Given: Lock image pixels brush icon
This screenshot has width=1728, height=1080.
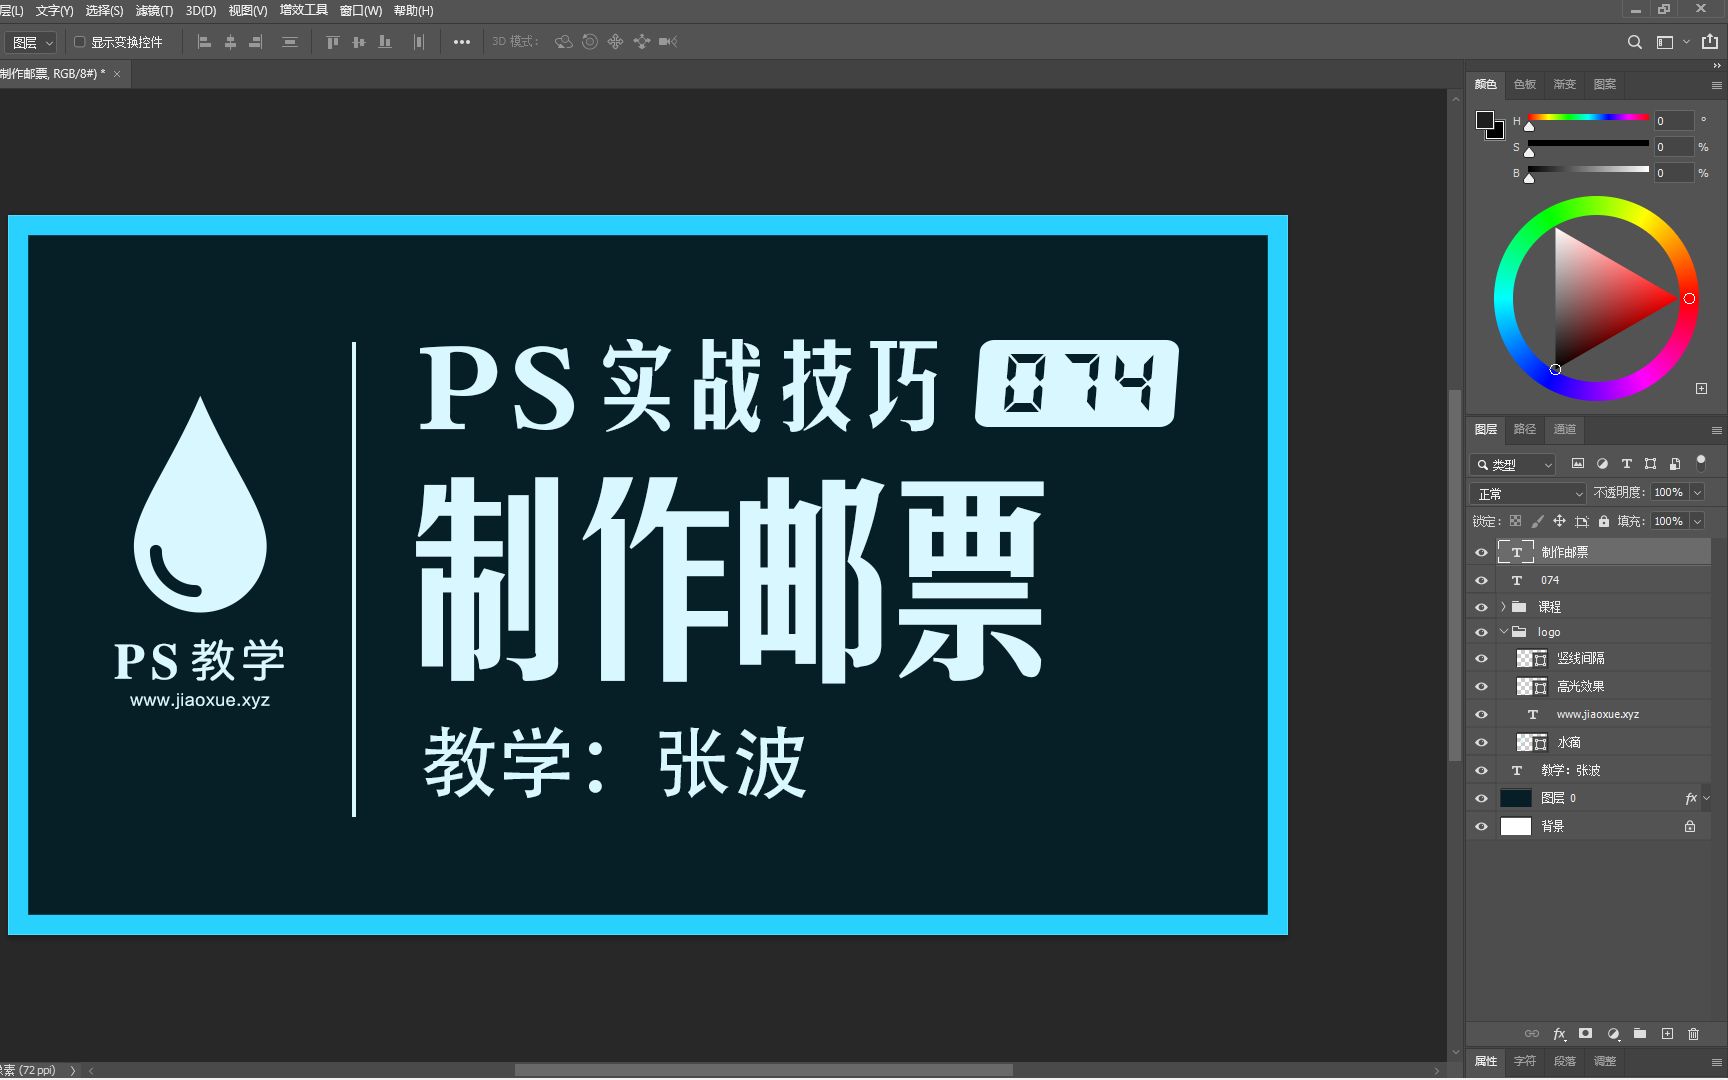Looking at the screenshot, I should [x=1538, y=521].
